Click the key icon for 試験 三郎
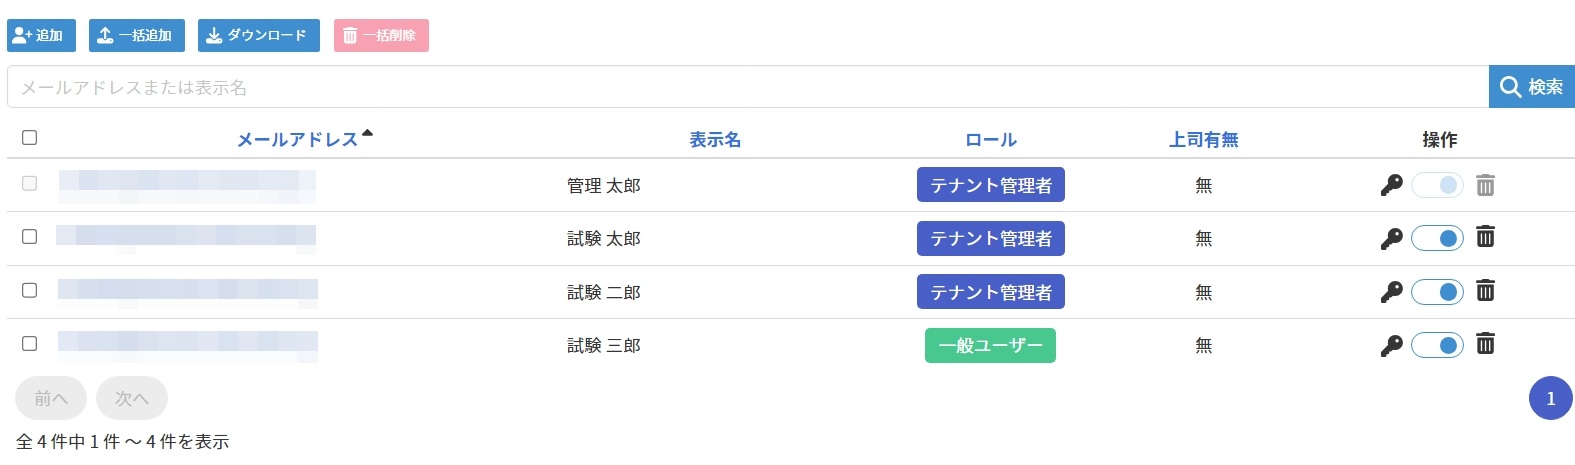This screenshot has width=1575, height=465. (x=1391, y=345)
